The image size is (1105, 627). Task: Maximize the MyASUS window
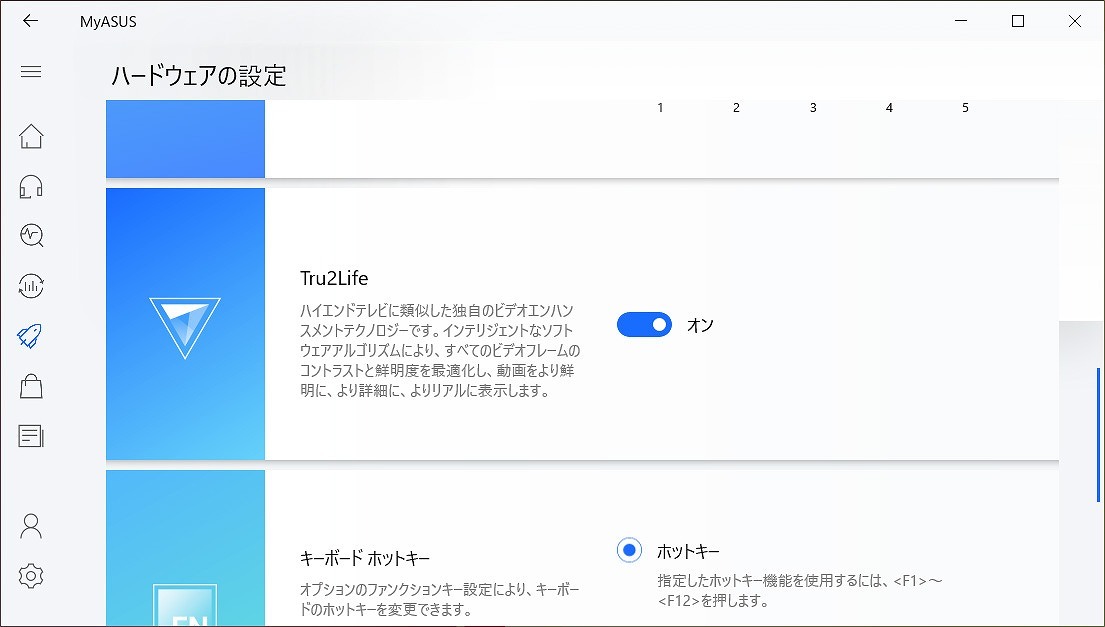1018,21
